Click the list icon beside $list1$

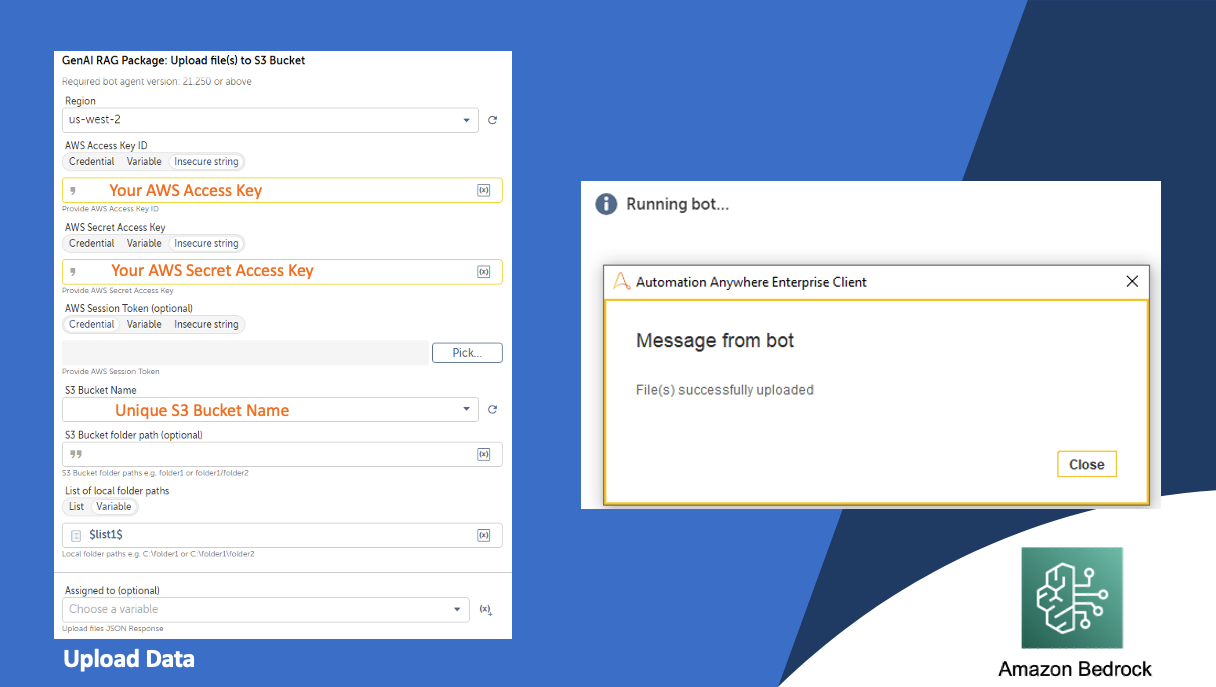tap(76, 536)
